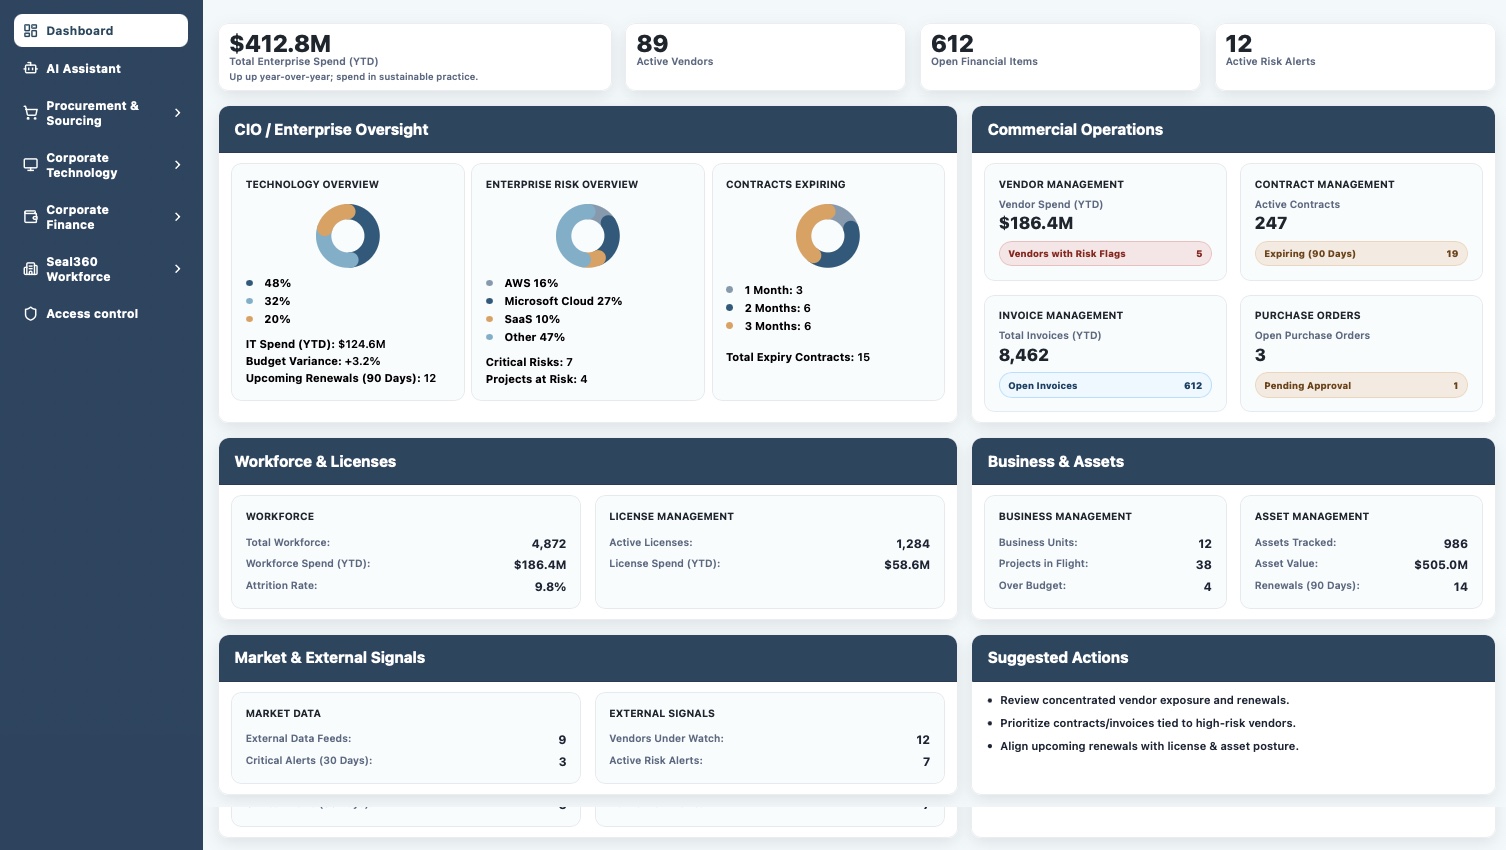
Task: Click Vendors with Risk Flags pill
Action: tap(1105, 254)
